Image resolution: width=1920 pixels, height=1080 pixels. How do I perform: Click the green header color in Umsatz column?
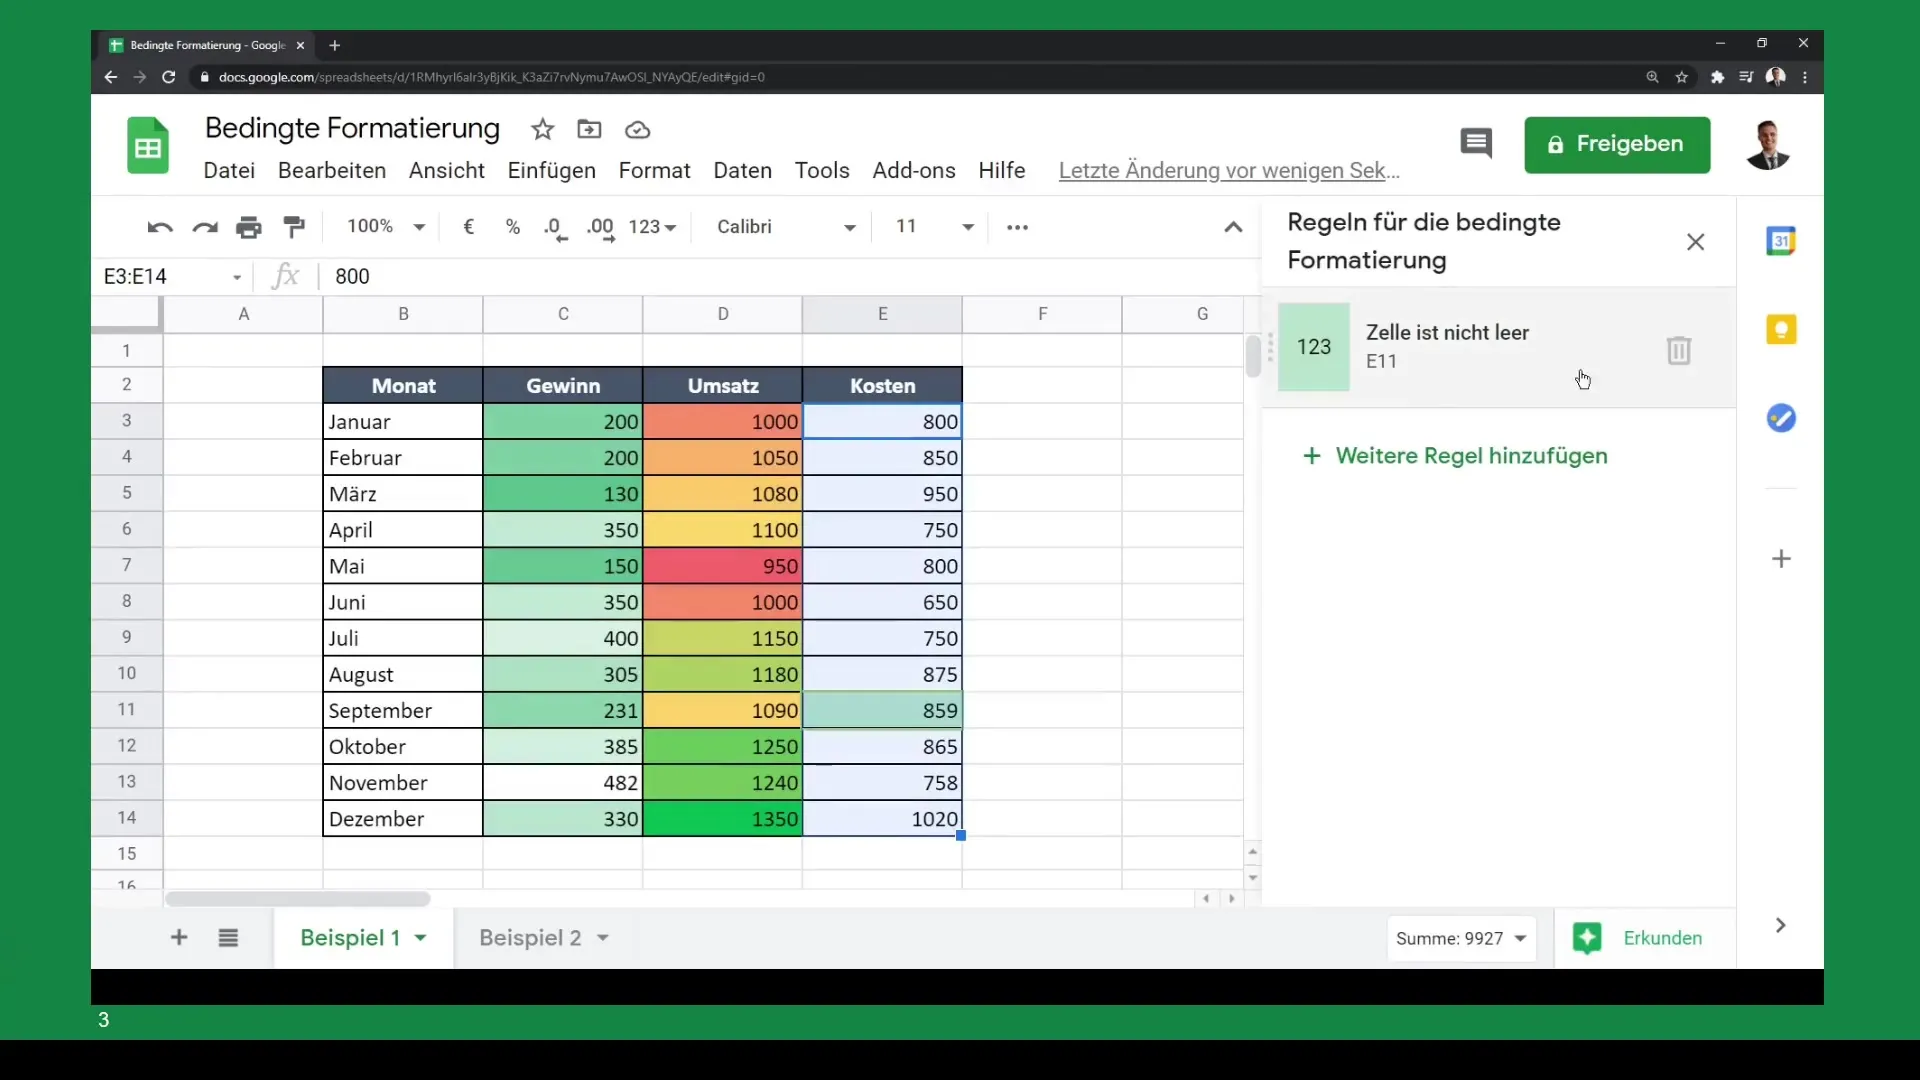point(723,384)
